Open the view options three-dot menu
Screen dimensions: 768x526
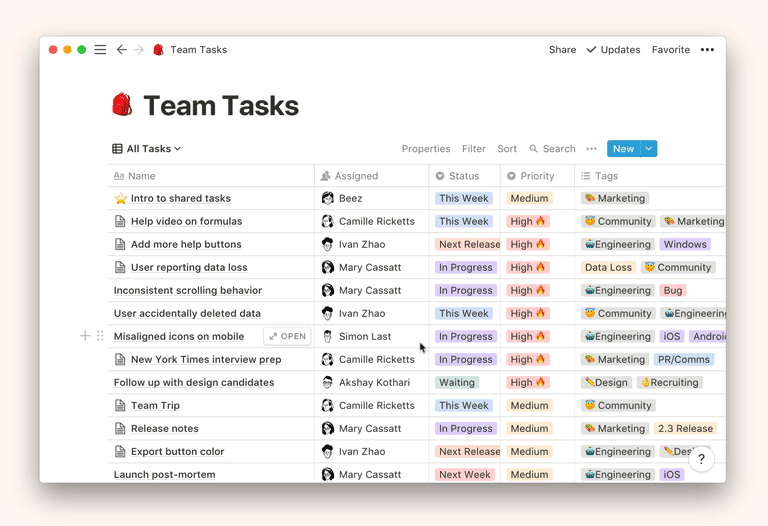click(591, 149)
